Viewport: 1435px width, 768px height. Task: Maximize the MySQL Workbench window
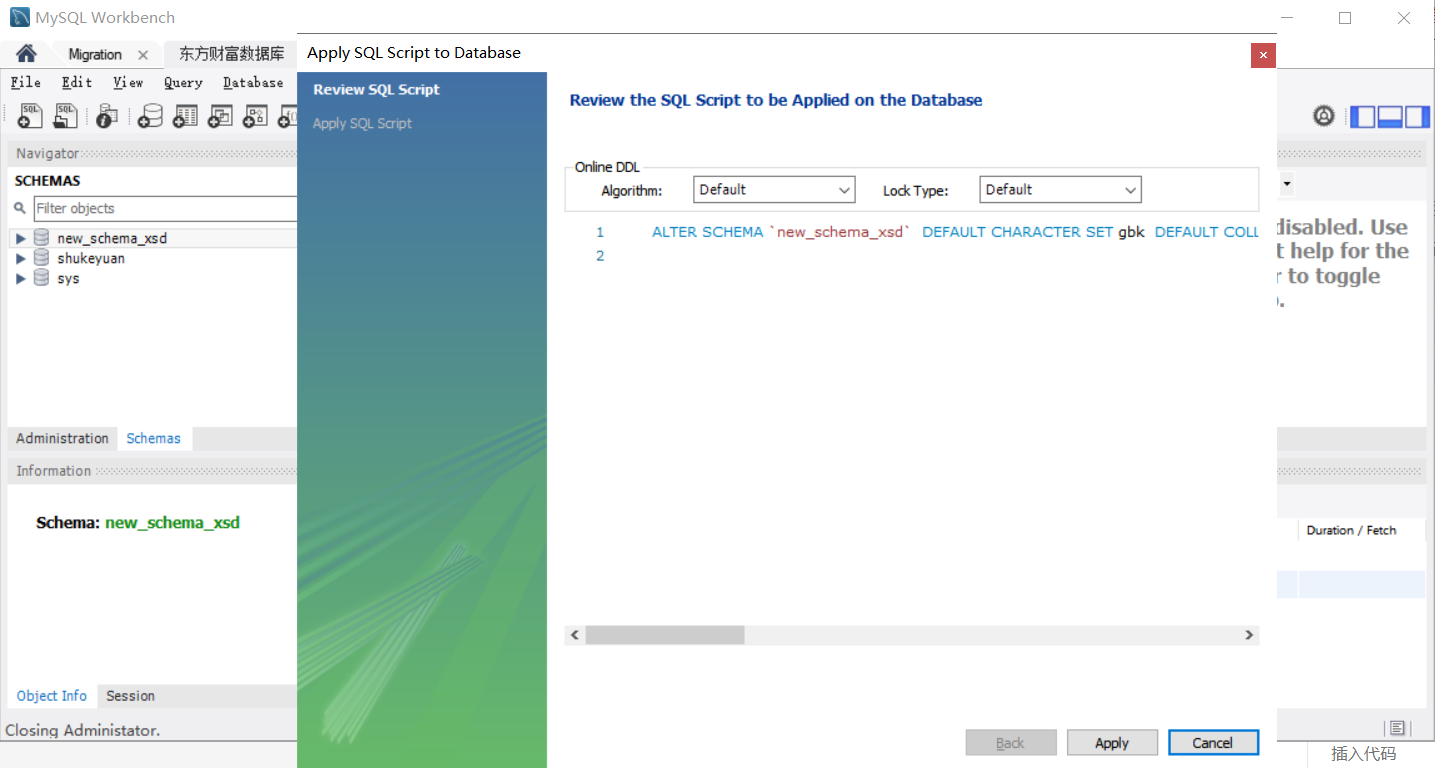tap(1345, 18)
